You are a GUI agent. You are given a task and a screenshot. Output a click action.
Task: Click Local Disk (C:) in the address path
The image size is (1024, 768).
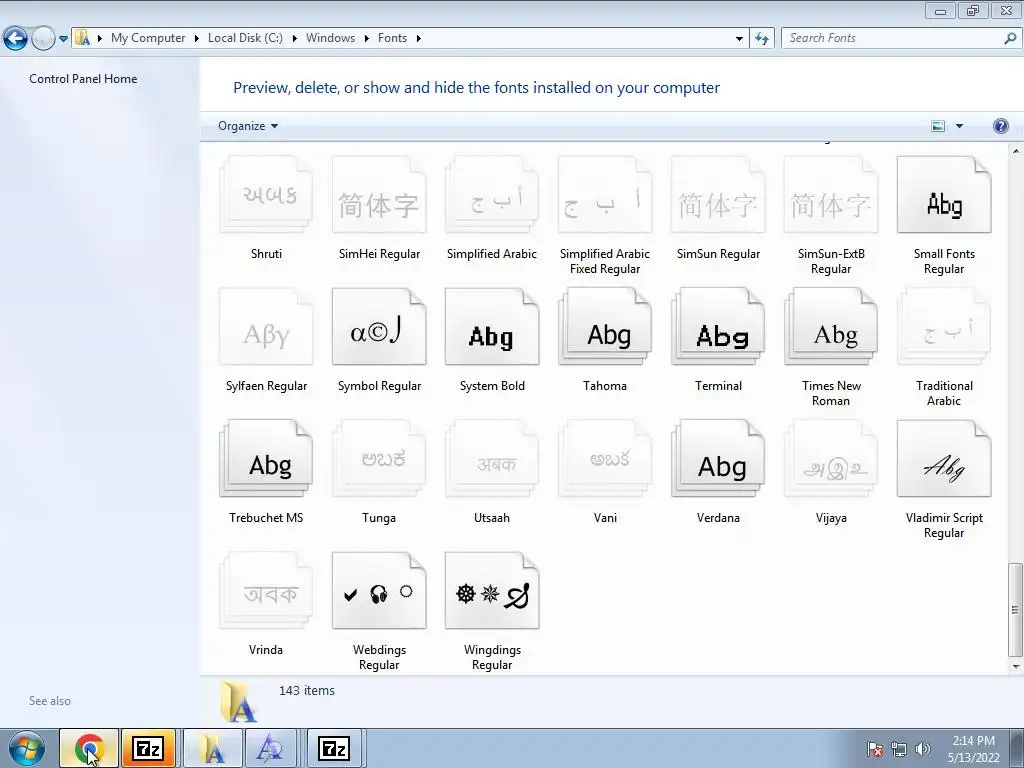coord(245,38)
